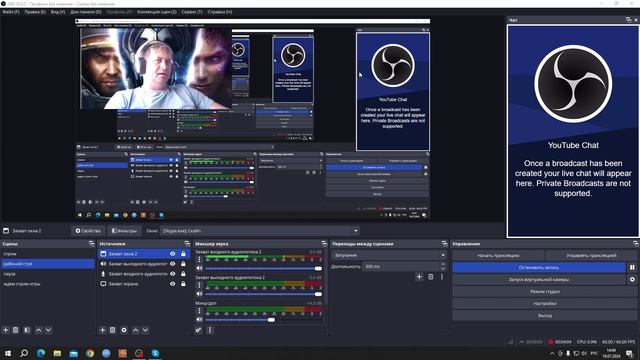This screenshot has height=360, width=640.
Task: Move source up in the Sources toolbar
Action: tap(136, 330)
